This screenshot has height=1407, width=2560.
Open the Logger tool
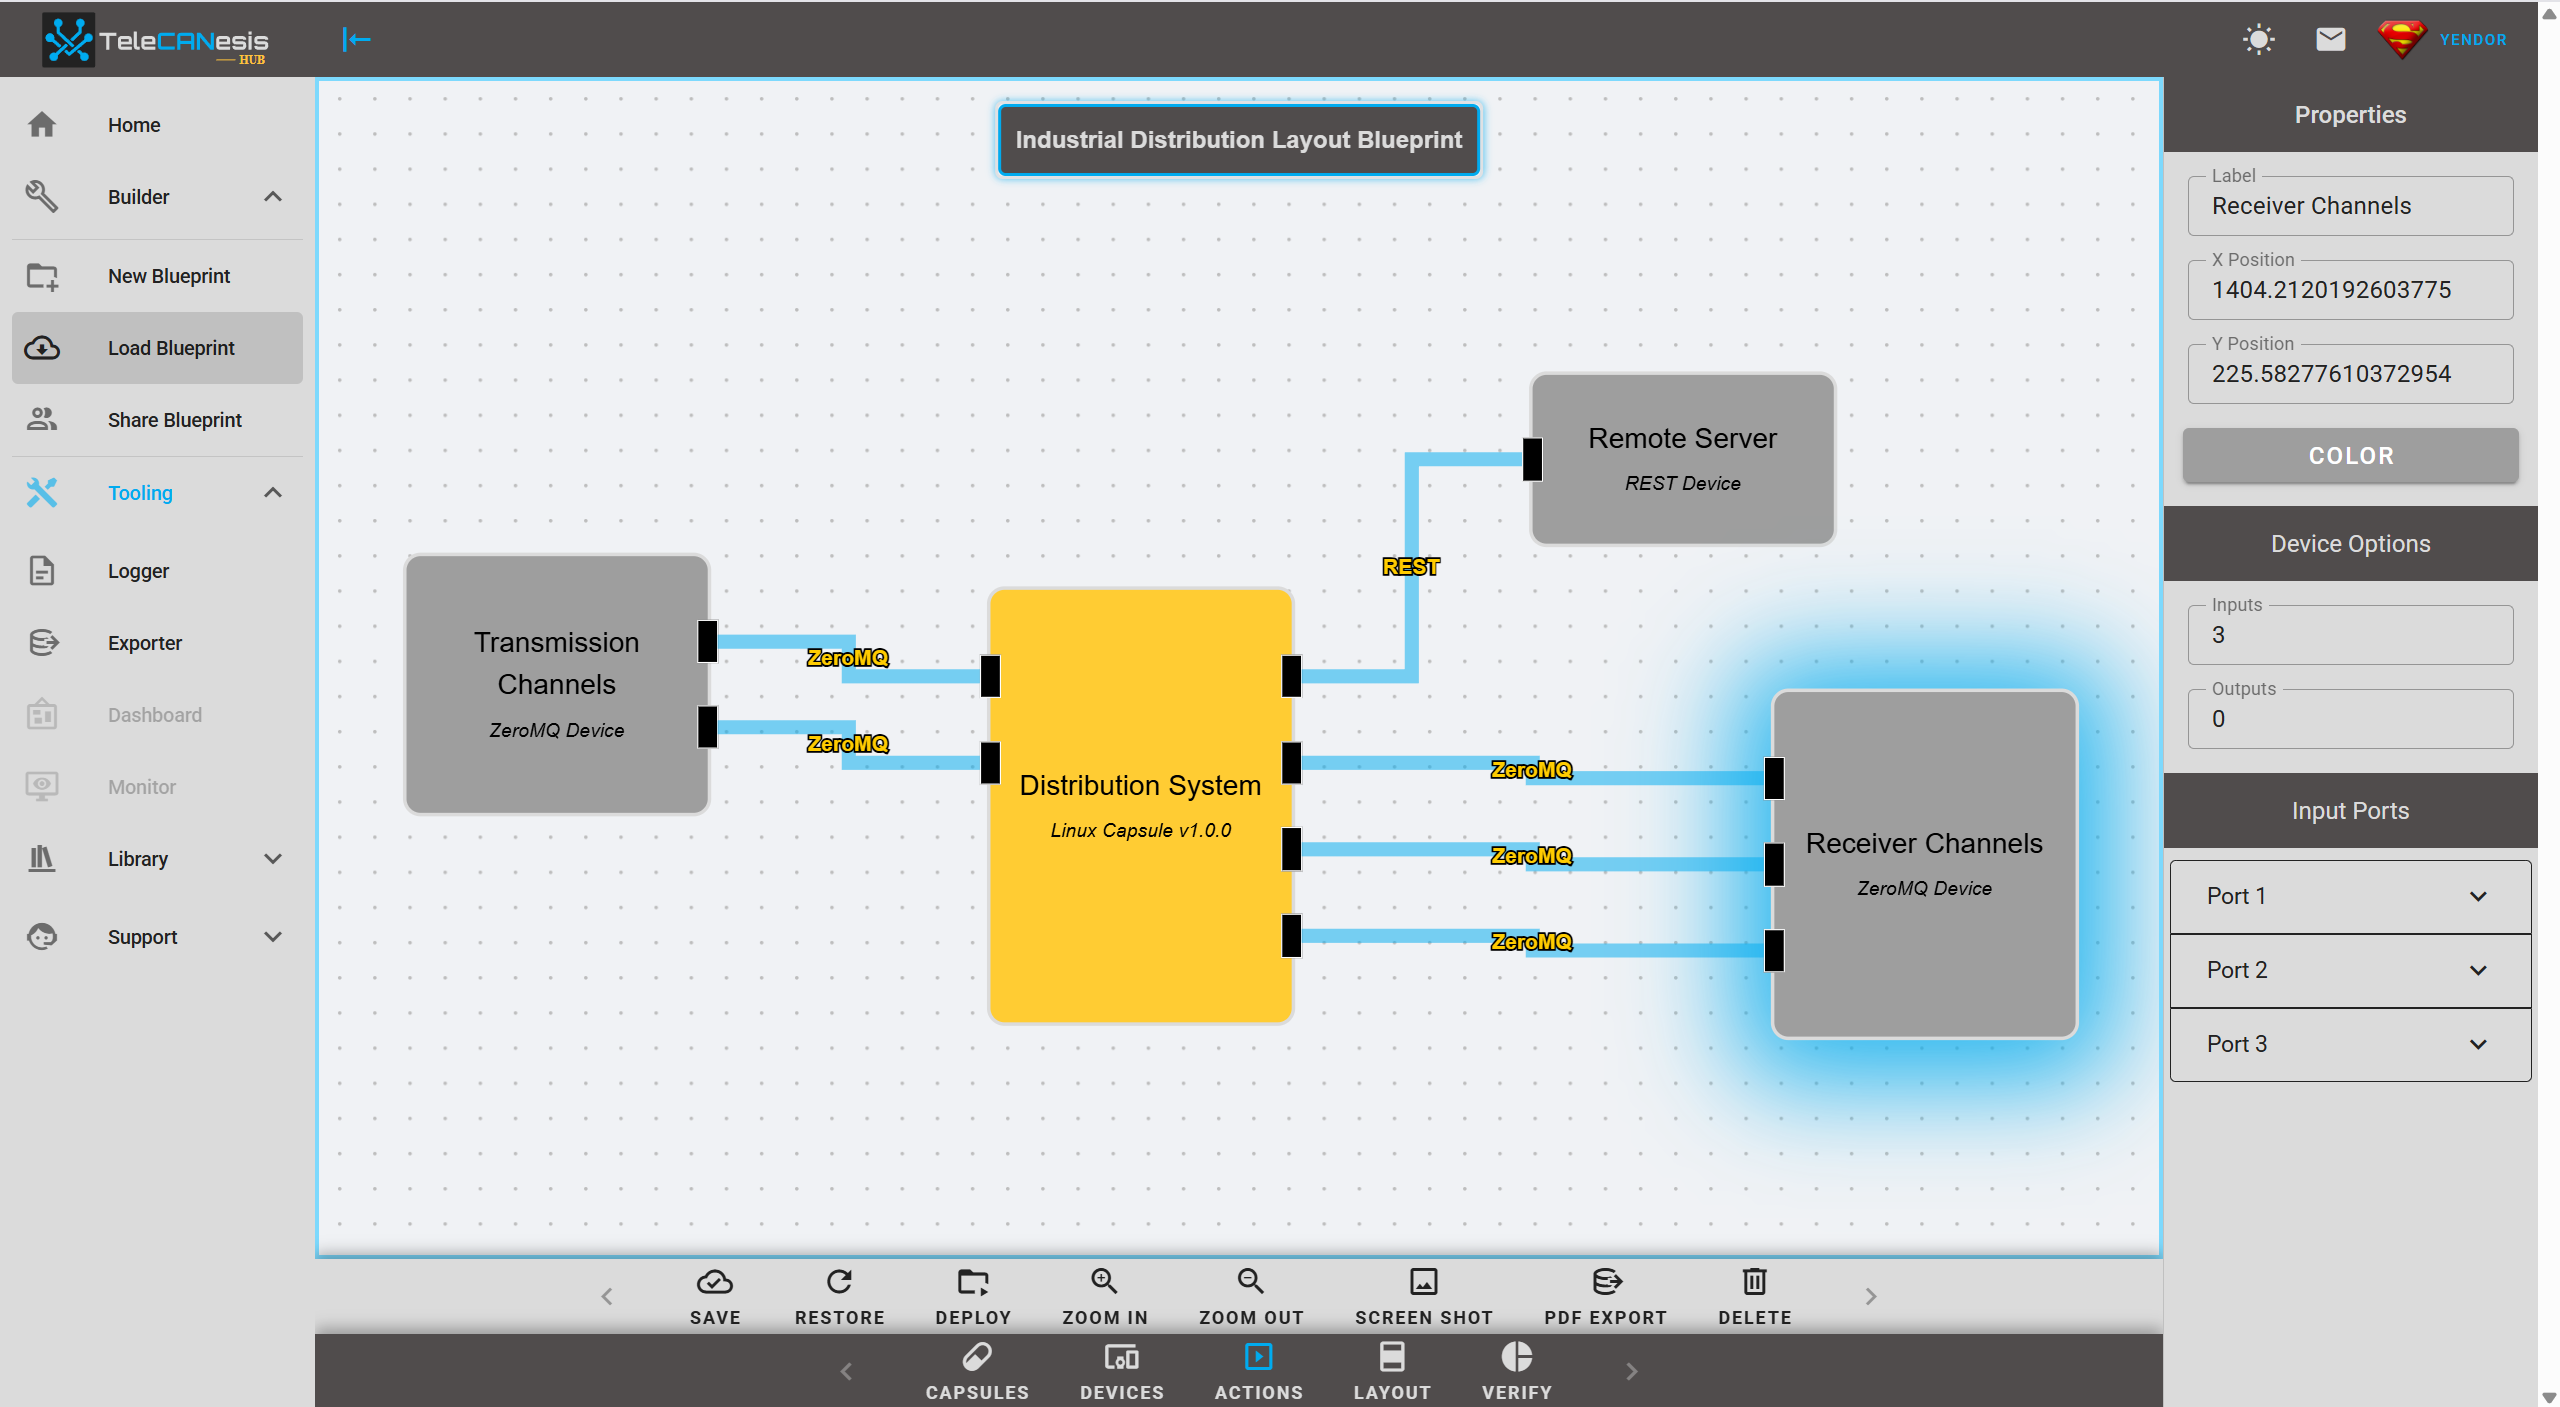[x=138, y=571]
